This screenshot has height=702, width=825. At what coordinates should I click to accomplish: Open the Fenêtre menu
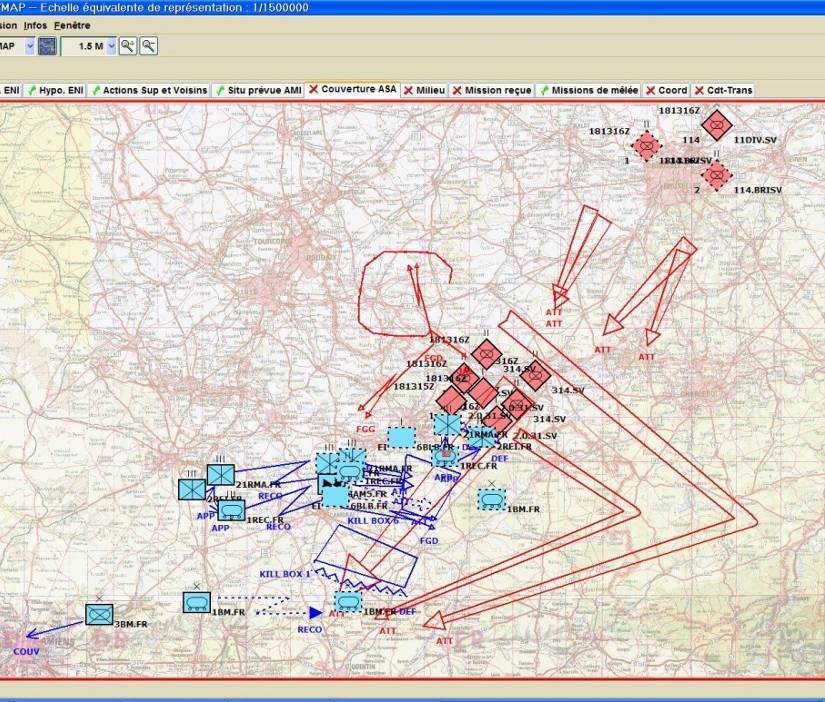click(72, 24)
